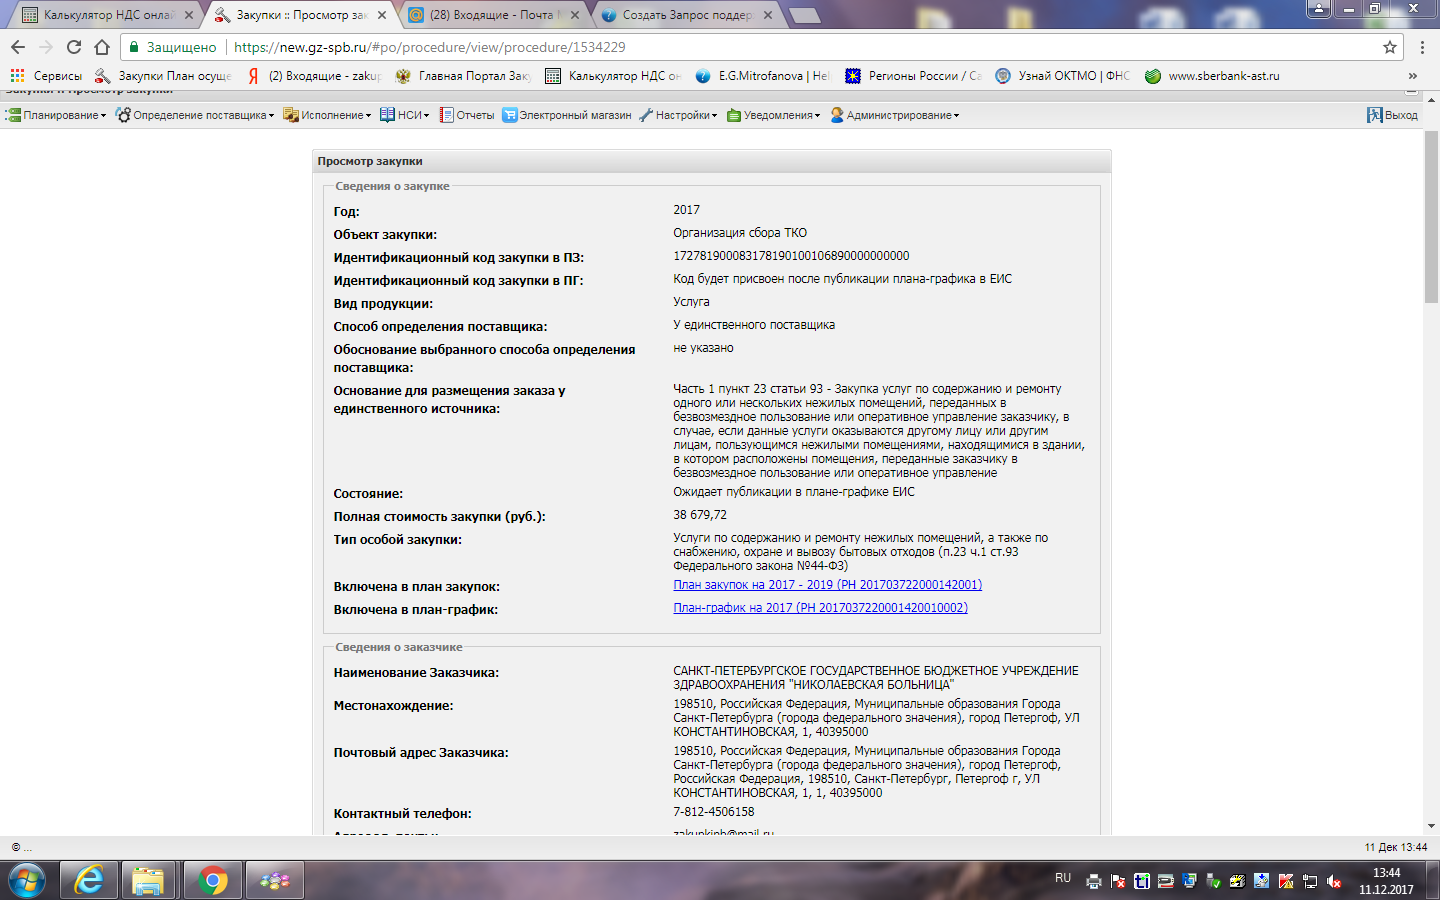1440x900 pixels.
Task: Click the Kaspersky tray icon
Action: pyautogui.click(x=1286, y=881)
